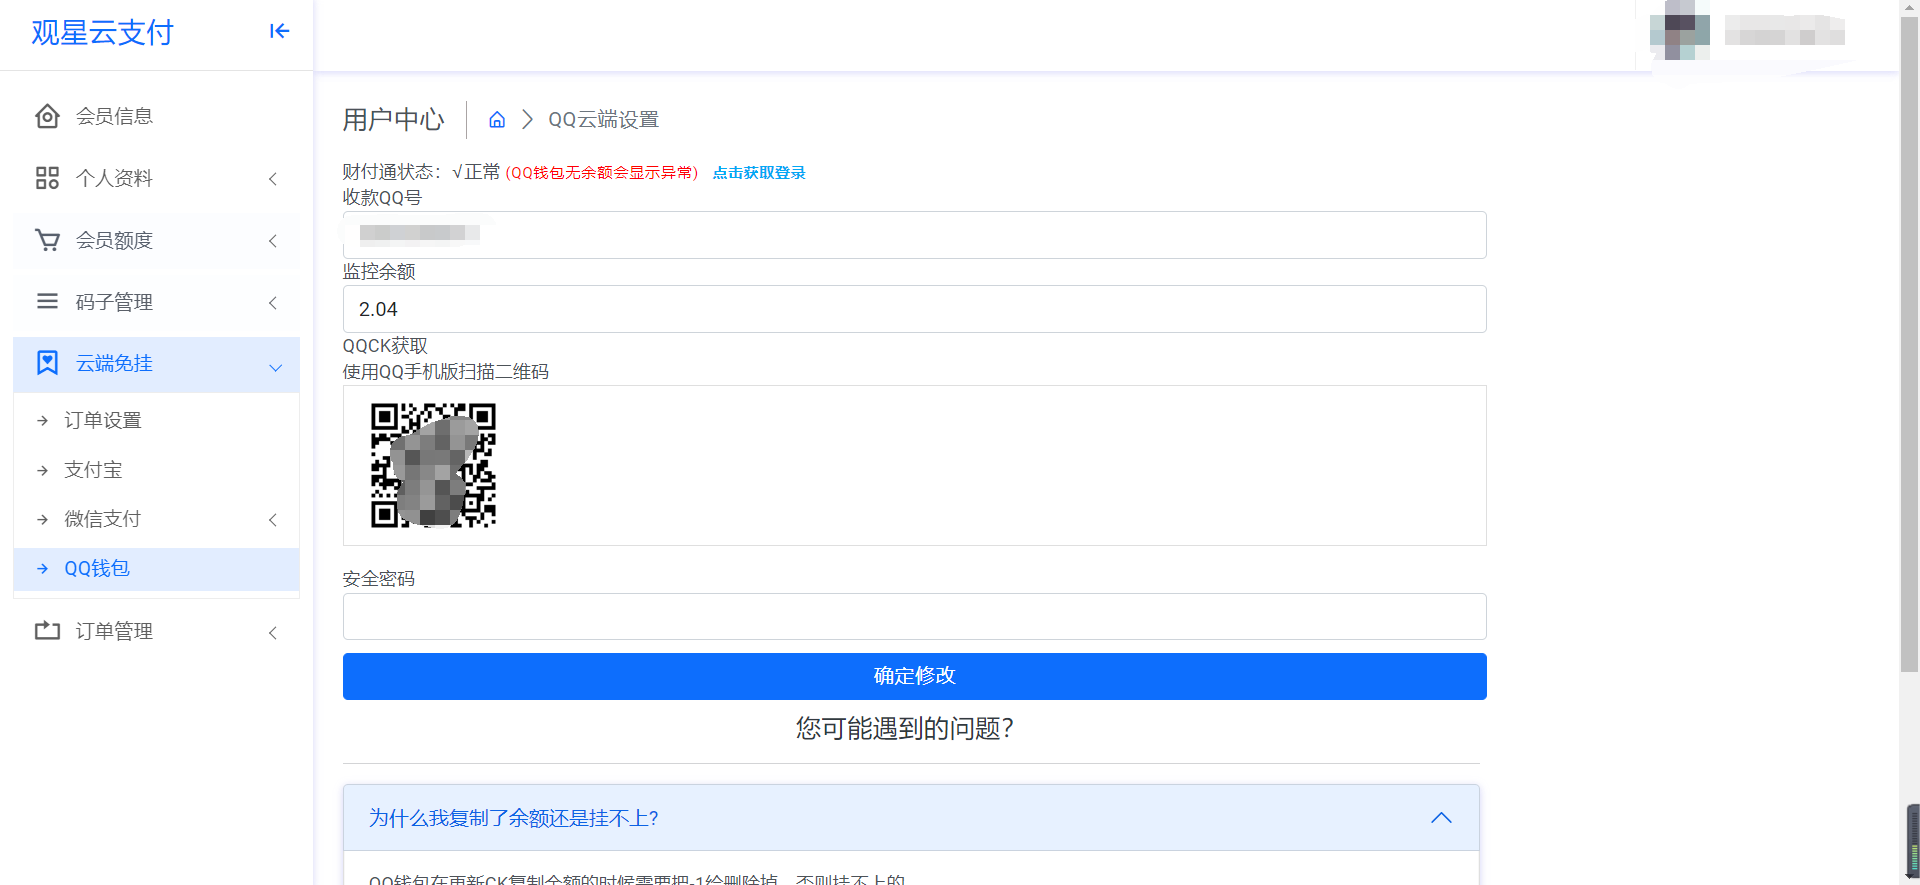Expand the 订单管理 submenu chevron
This screenshot has width=1920, height=885.
(x=273, y=633)
